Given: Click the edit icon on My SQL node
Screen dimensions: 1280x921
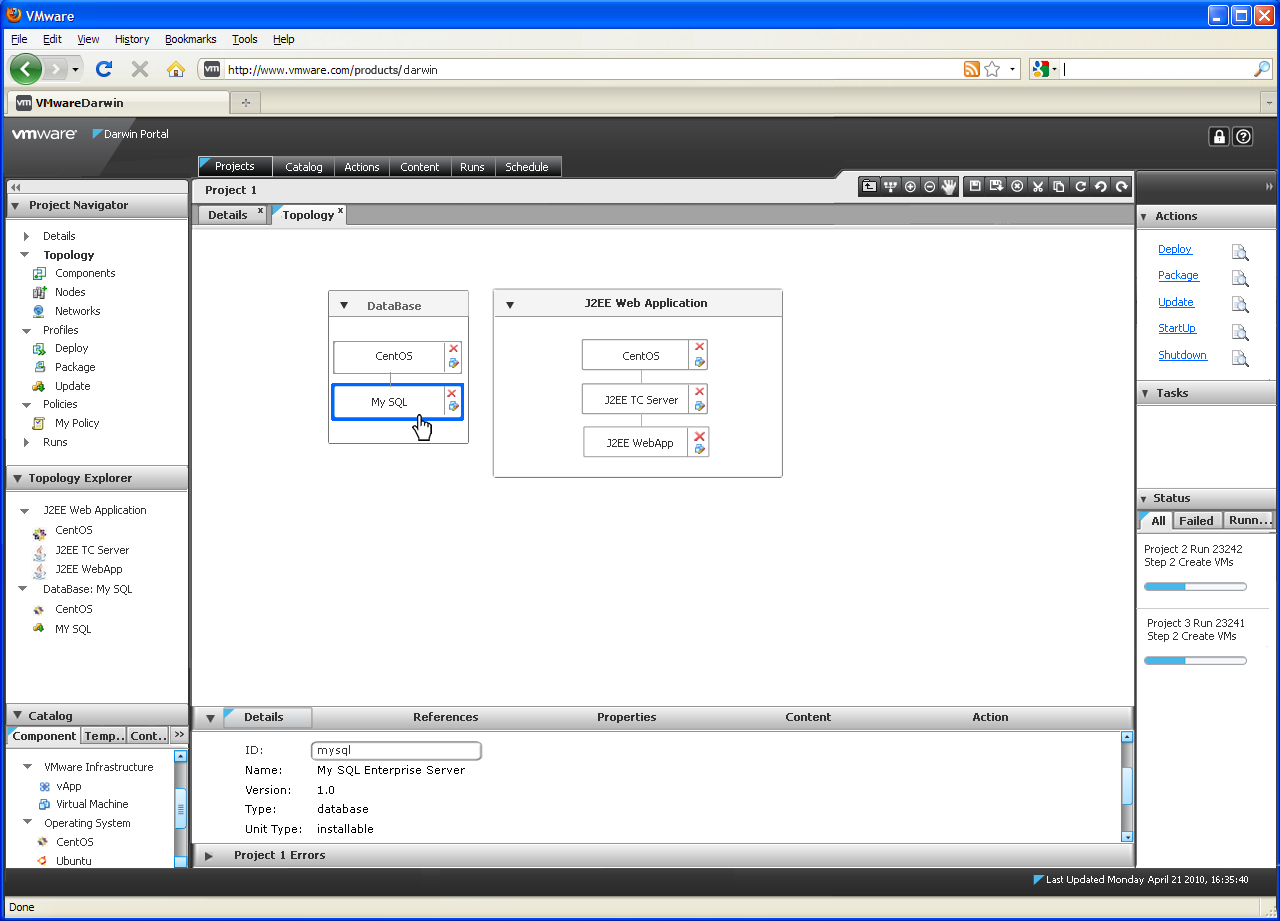Looking at the screenshot, I should [x=453, y=406].
